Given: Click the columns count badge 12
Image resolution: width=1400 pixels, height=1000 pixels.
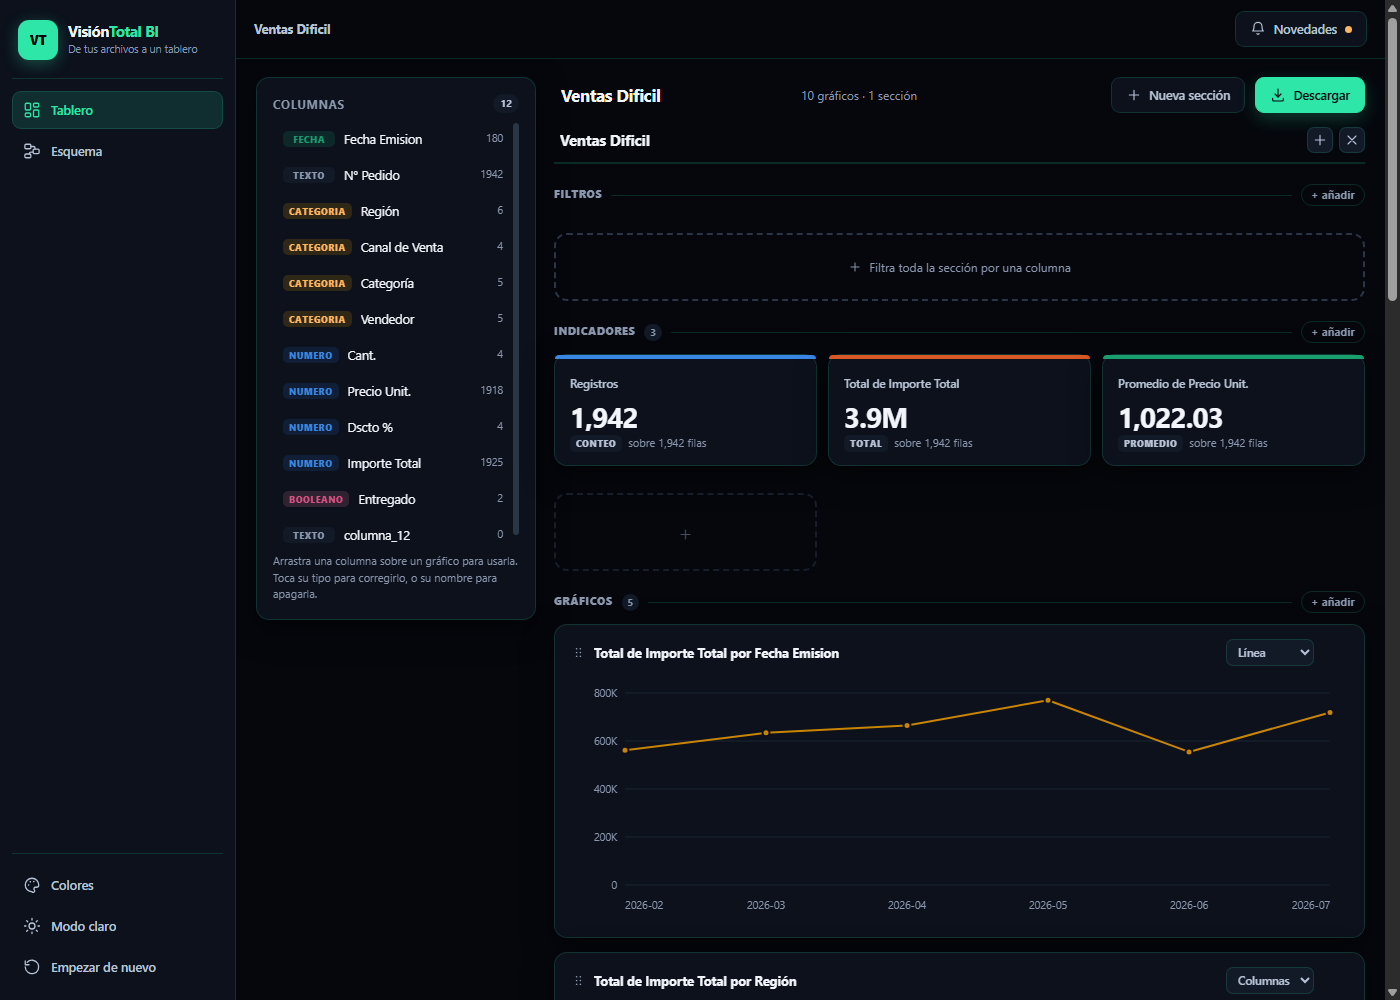Looking at the screenshot, I should click(x=506, y=104).
